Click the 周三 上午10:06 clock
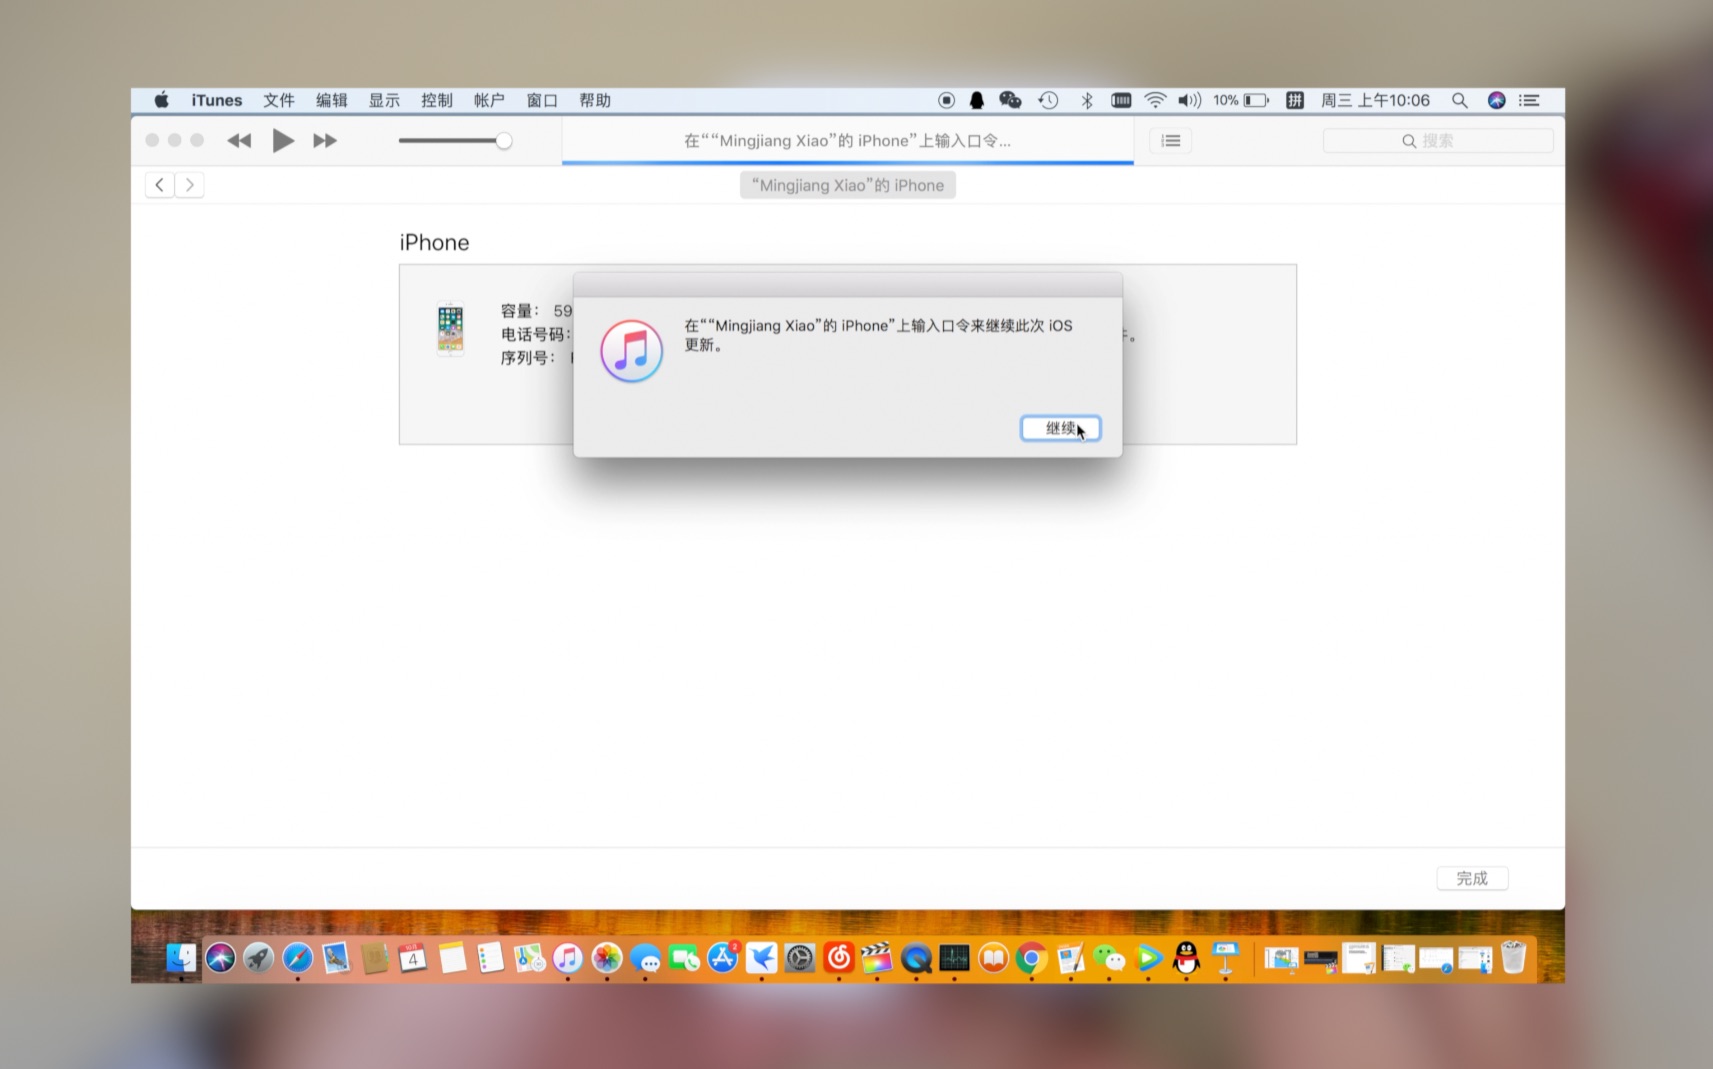The image size is (1713, 1069). [1375, 100]
